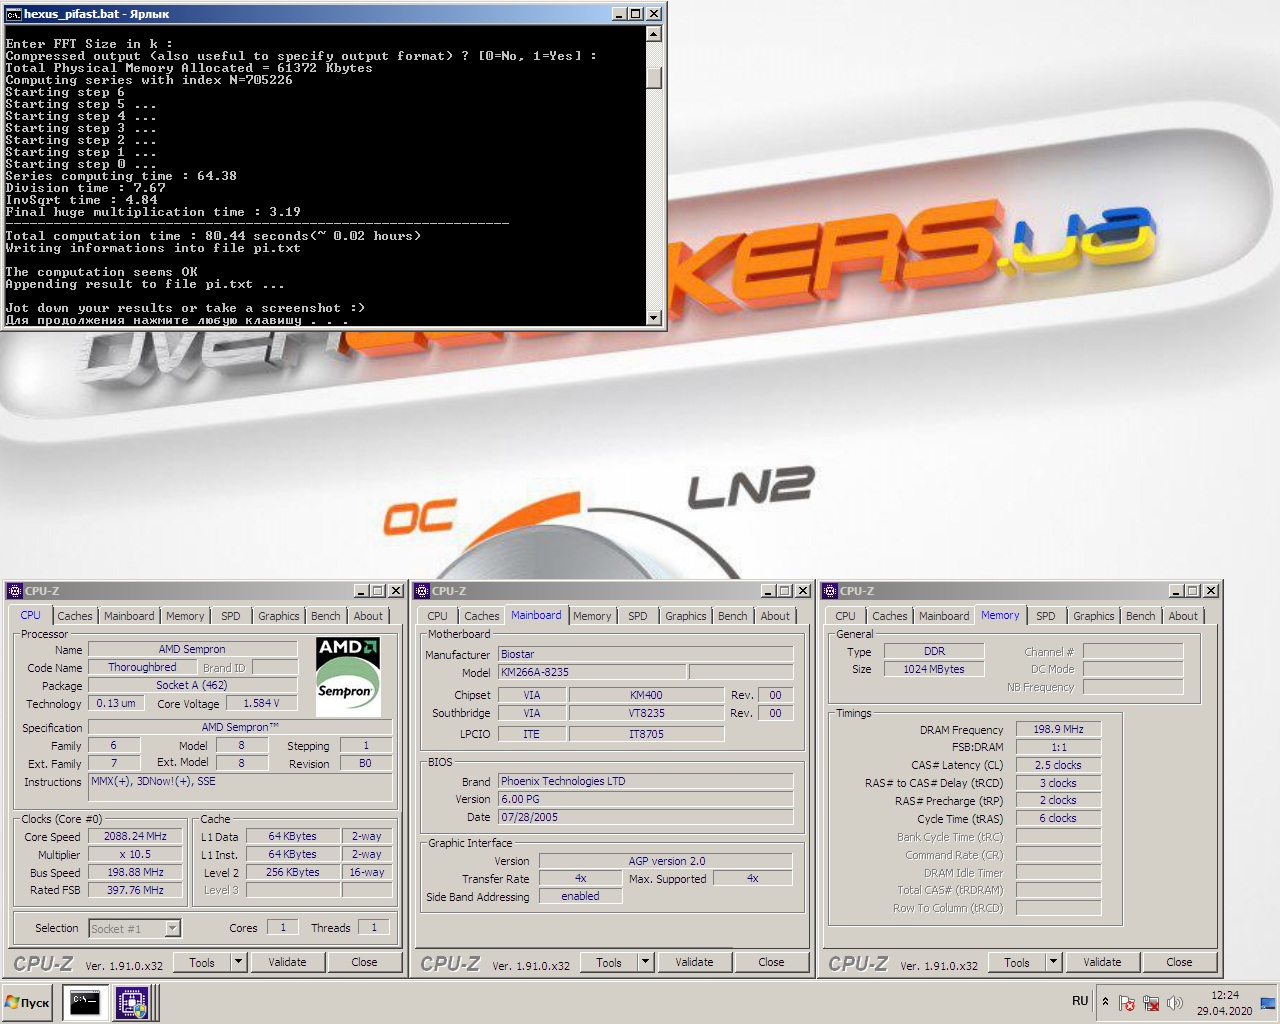Screen dimensions: 1280x1024
Task: Open Graphics tab in middle CPU-Z window
Action: pos(685,616)
